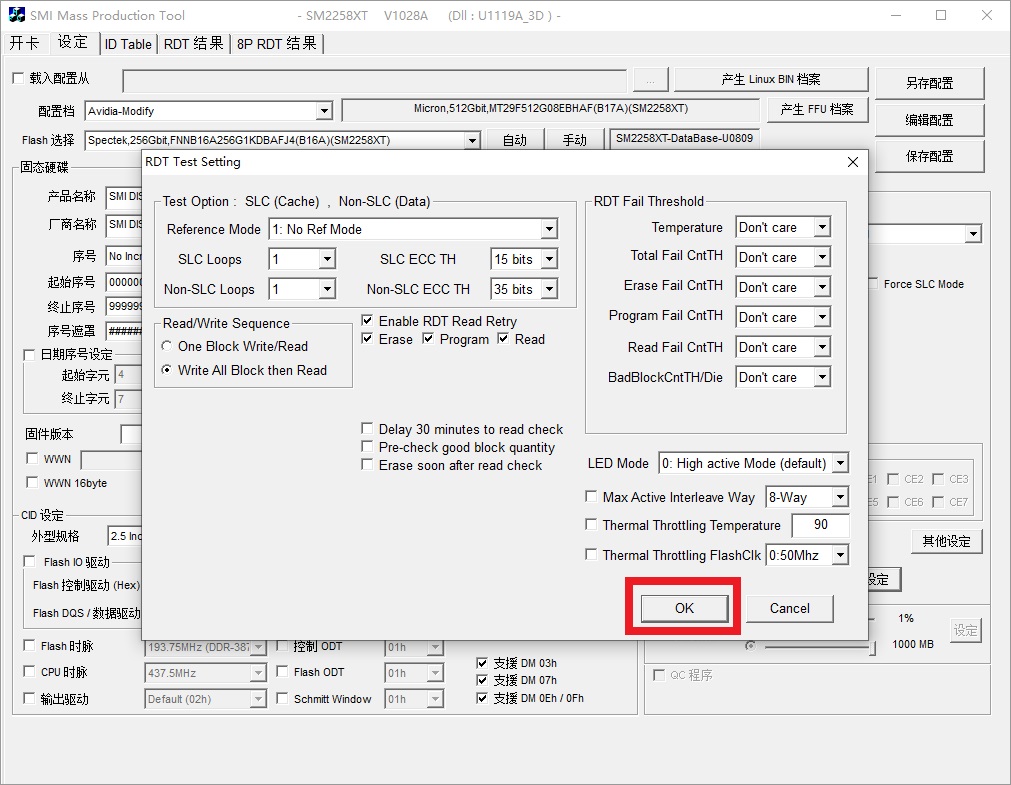The height and width of the screenshot is (785, 1011).
Task: Toggle Enable RDT Read Retry checkbox
Action: click(x=368, y=321)
